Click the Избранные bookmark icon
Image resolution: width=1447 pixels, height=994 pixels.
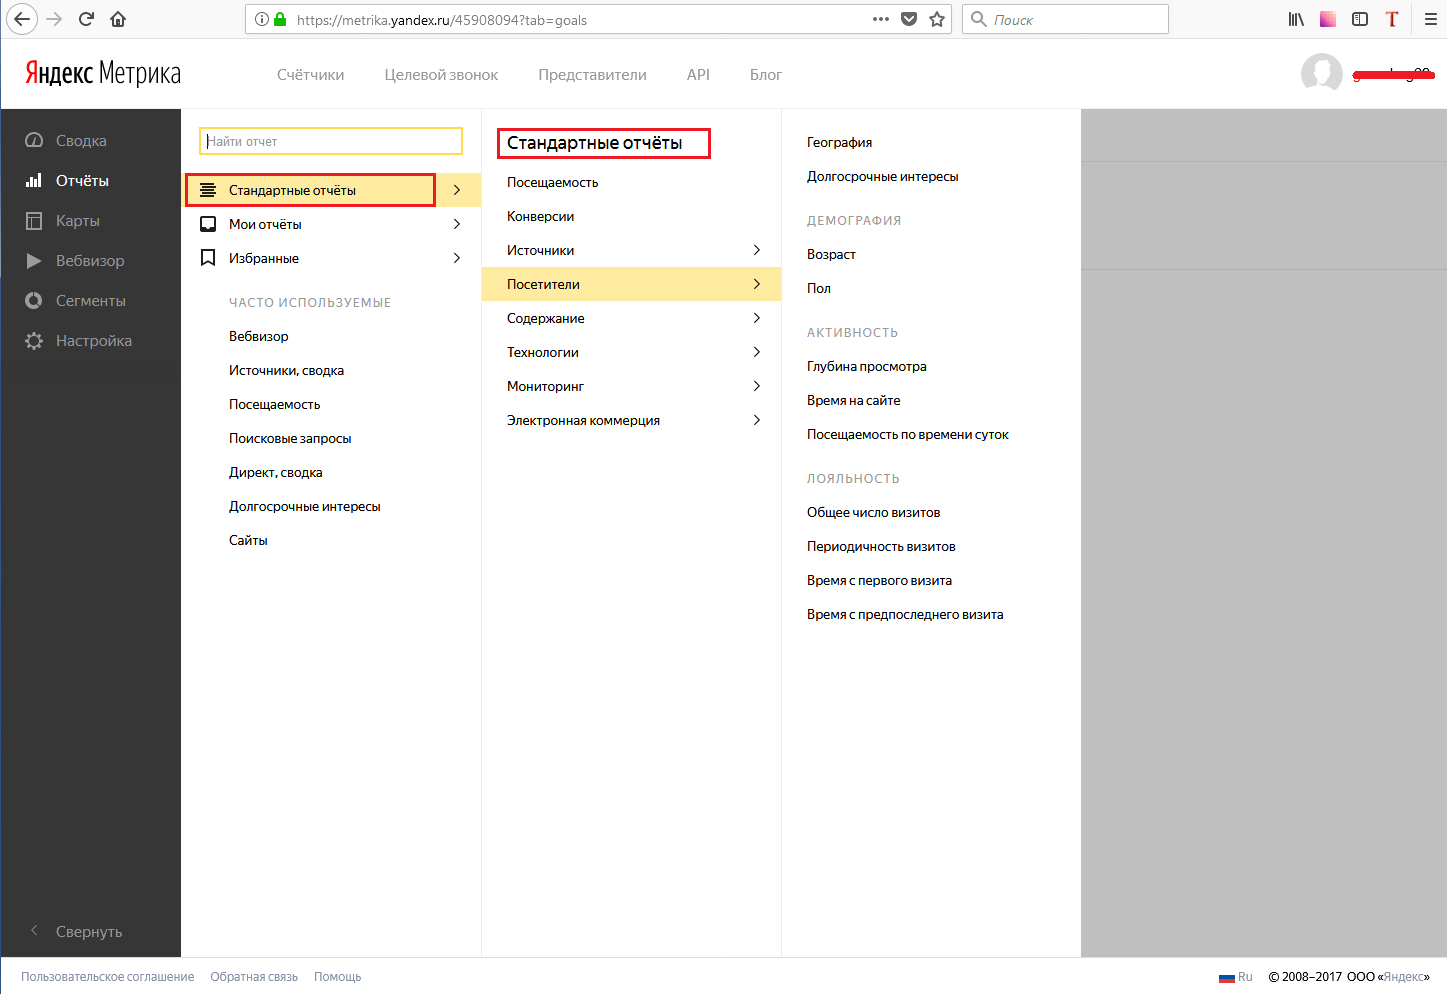click(208, 258)
